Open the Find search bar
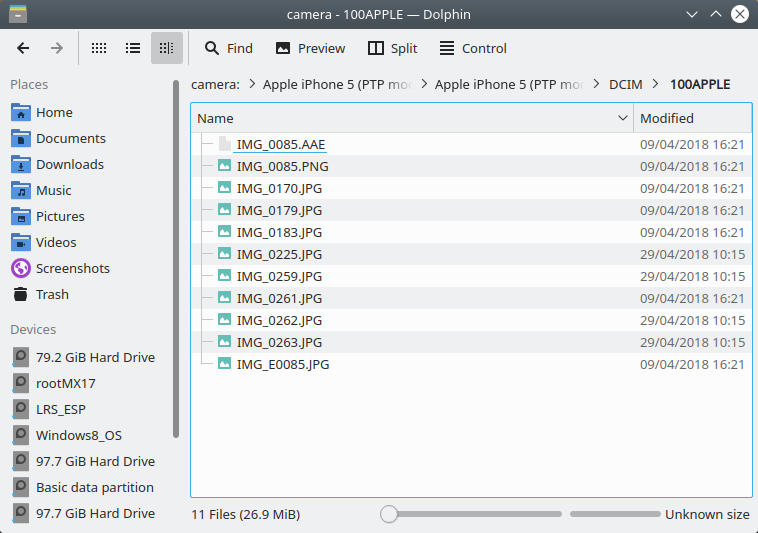This screenshot has width=758, height=533. (228, 48)
